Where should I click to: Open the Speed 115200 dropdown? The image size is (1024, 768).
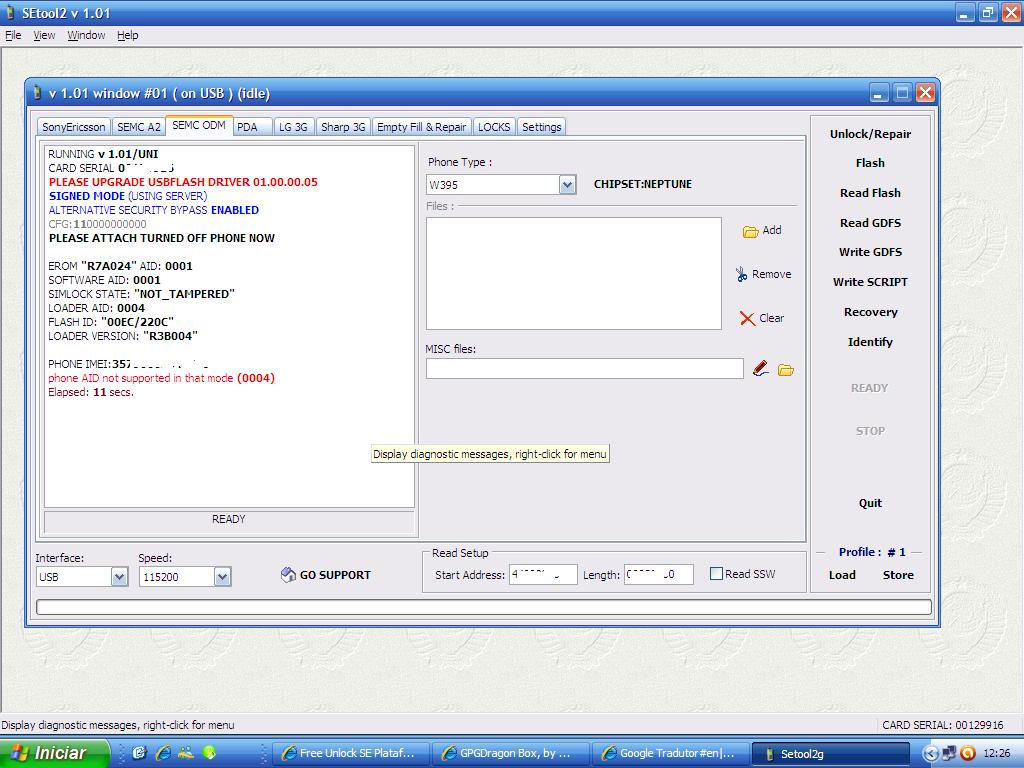point(222,577)
